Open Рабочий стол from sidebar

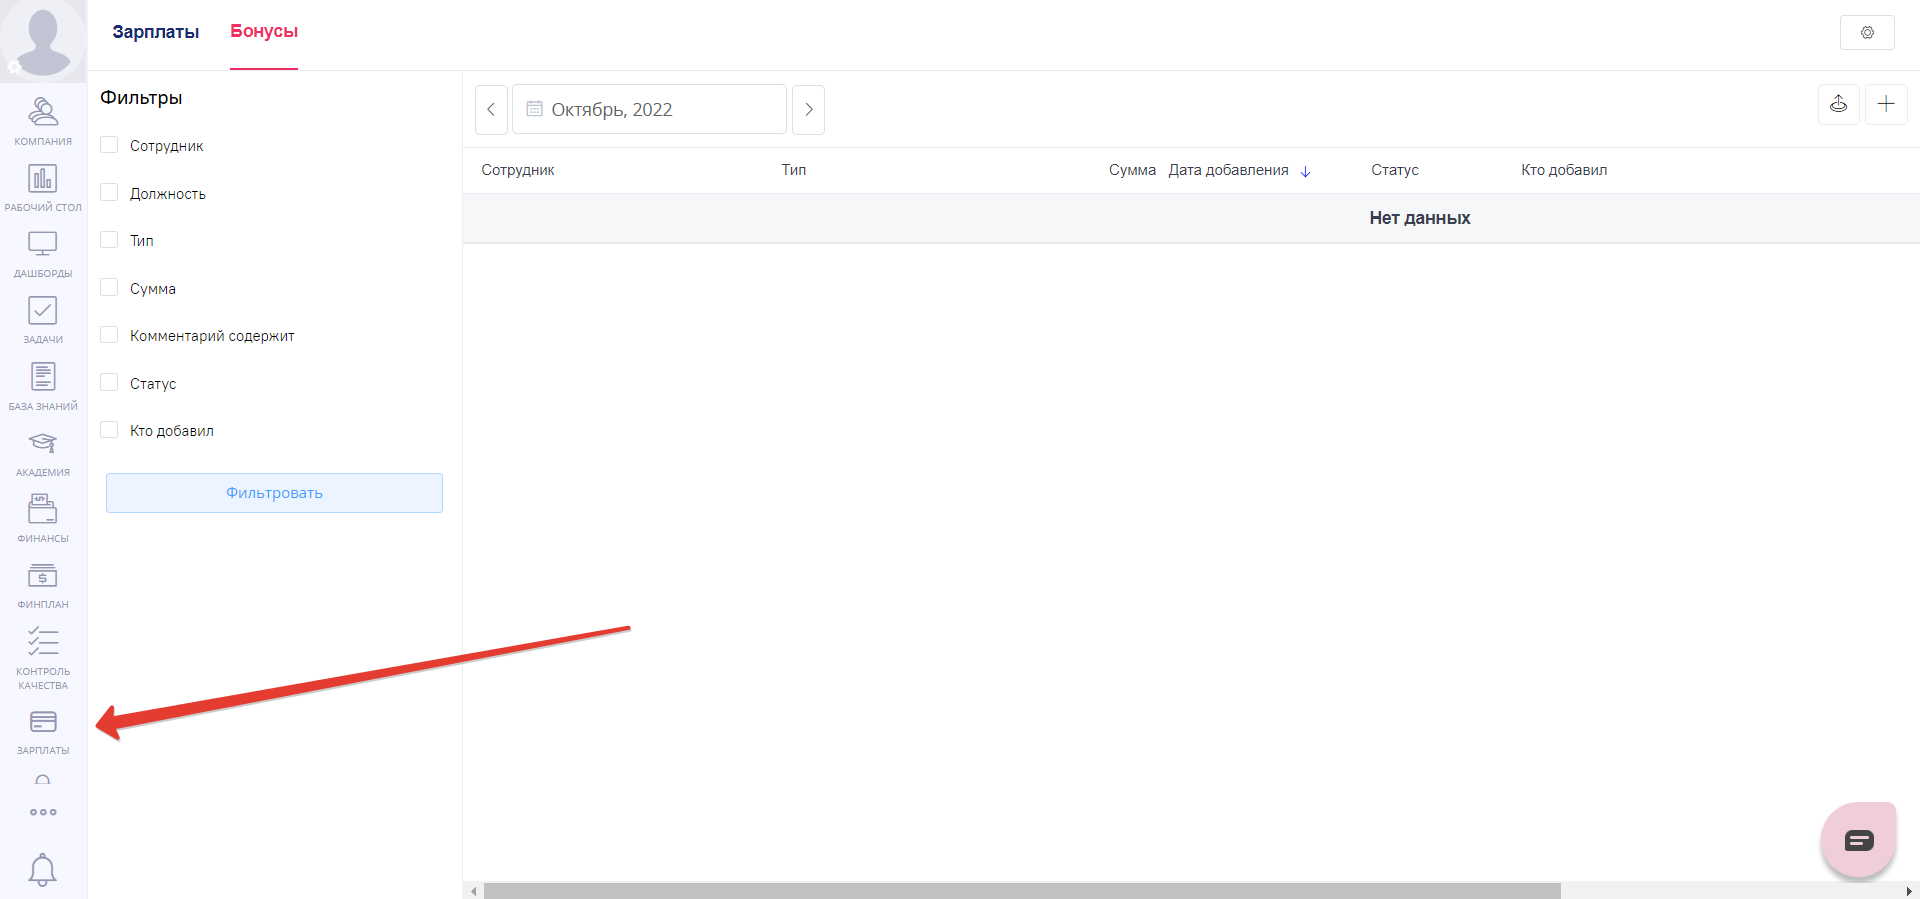[43, 187]
